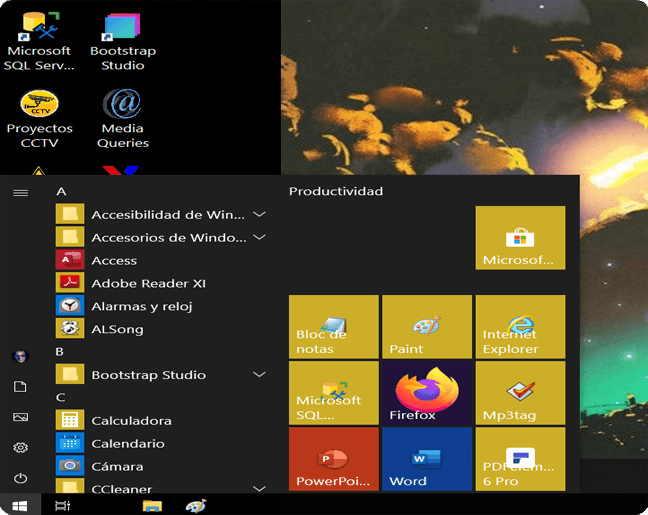
Task: Expand the Accesibilidad de Windows folder
Action: 259,214
